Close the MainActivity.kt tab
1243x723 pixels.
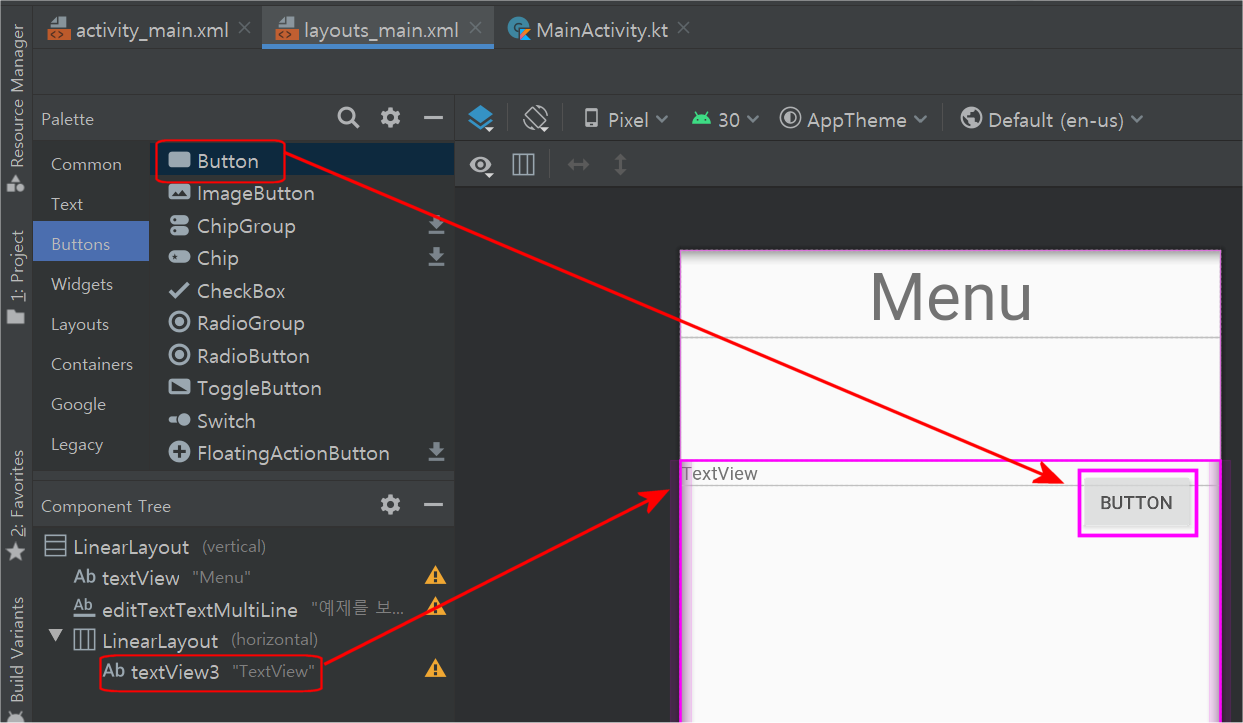[683, 28]
